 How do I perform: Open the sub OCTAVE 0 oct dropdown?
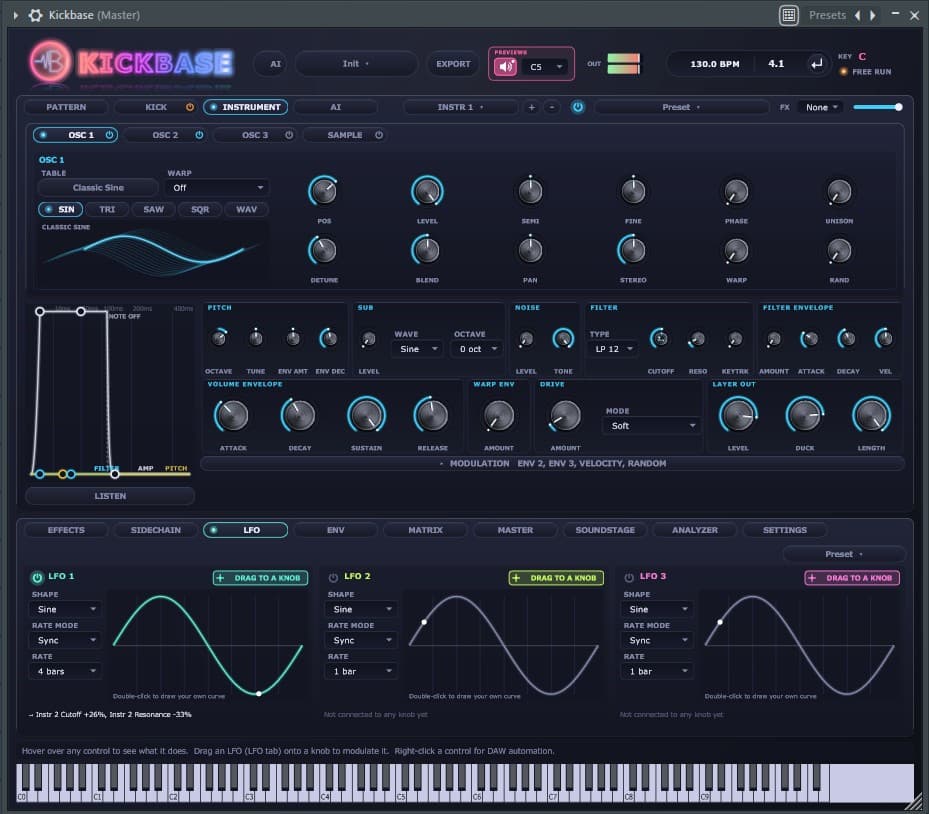point(478,349)
